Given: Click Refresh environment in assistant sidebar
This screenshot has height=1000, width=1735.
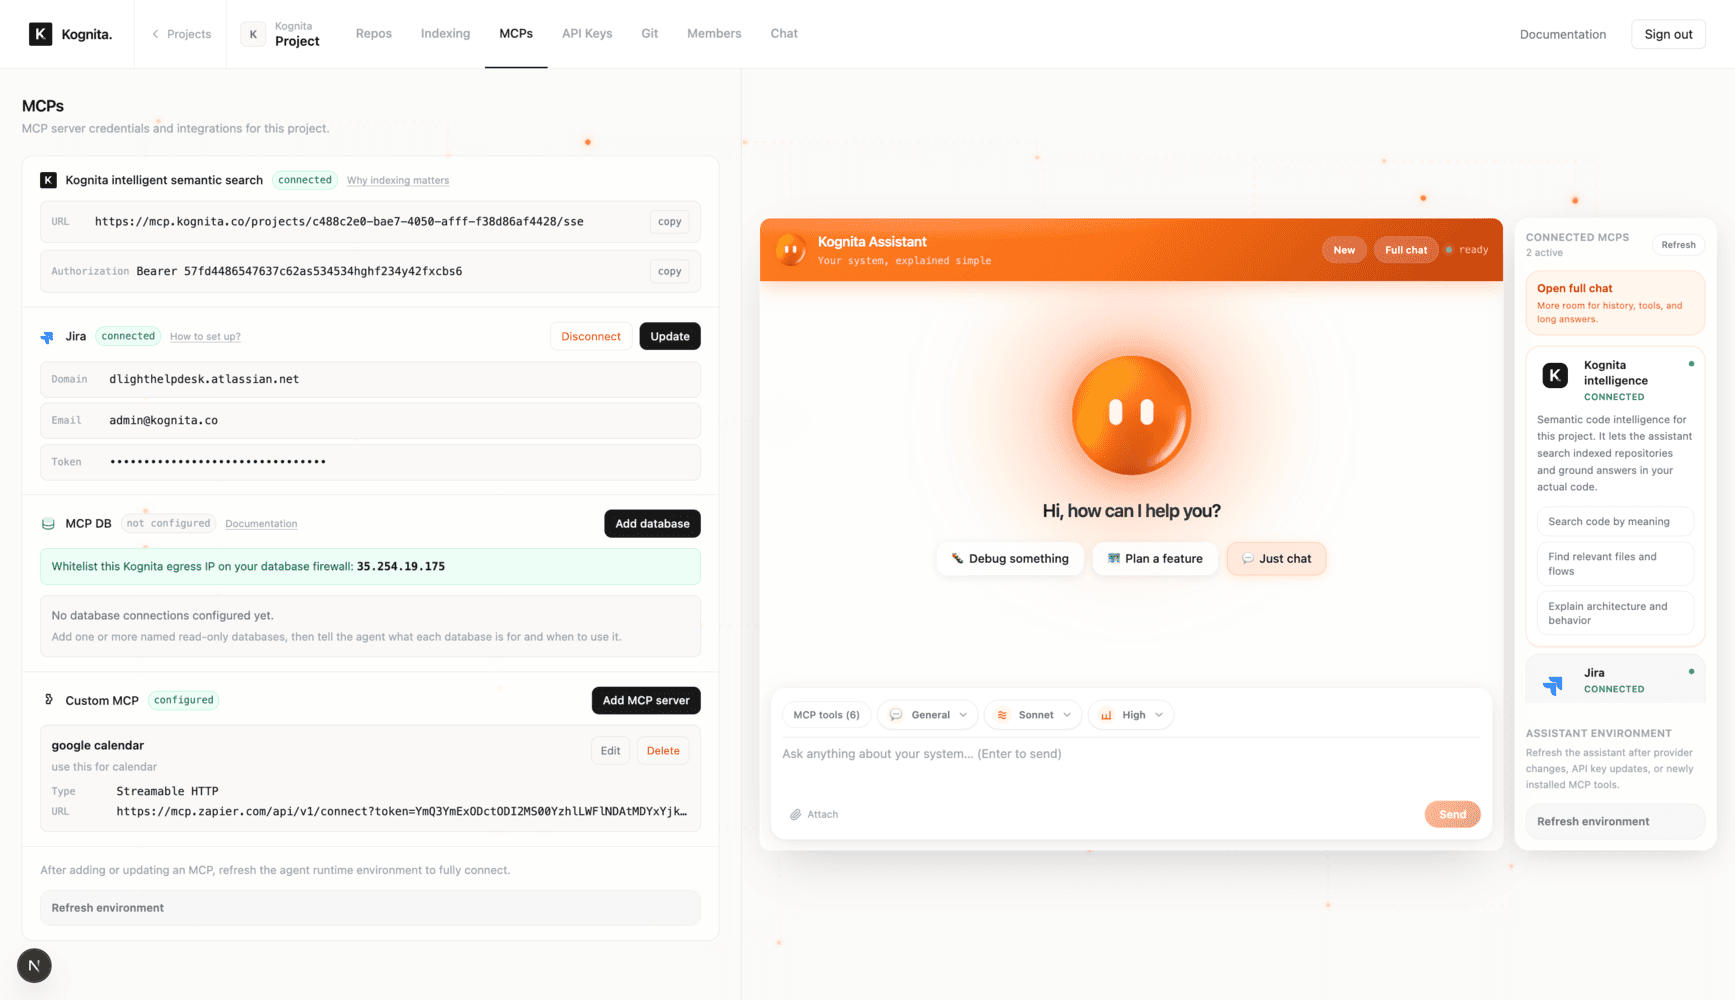Looking at the screenshot, I should pyautogui.click(x=1615, y=822).
